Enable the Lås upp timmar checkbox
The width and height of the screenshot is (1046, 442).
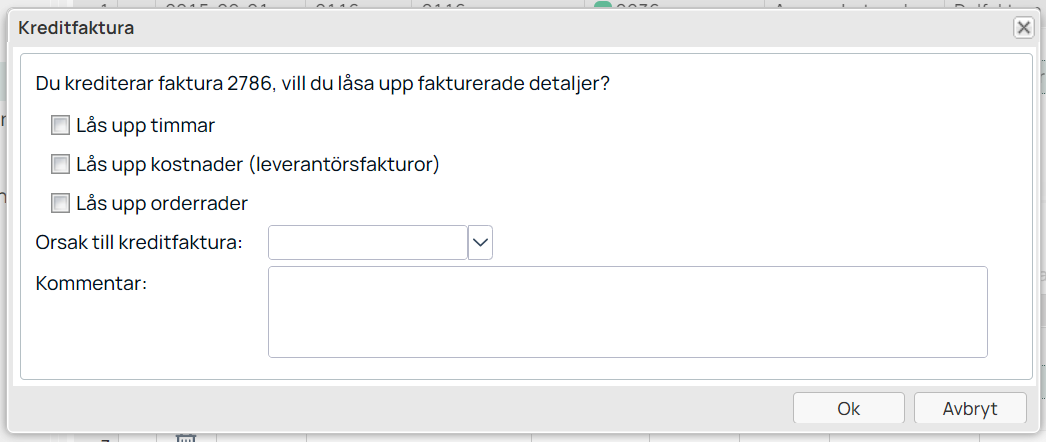pyautogui.click(x=60, y=126)
